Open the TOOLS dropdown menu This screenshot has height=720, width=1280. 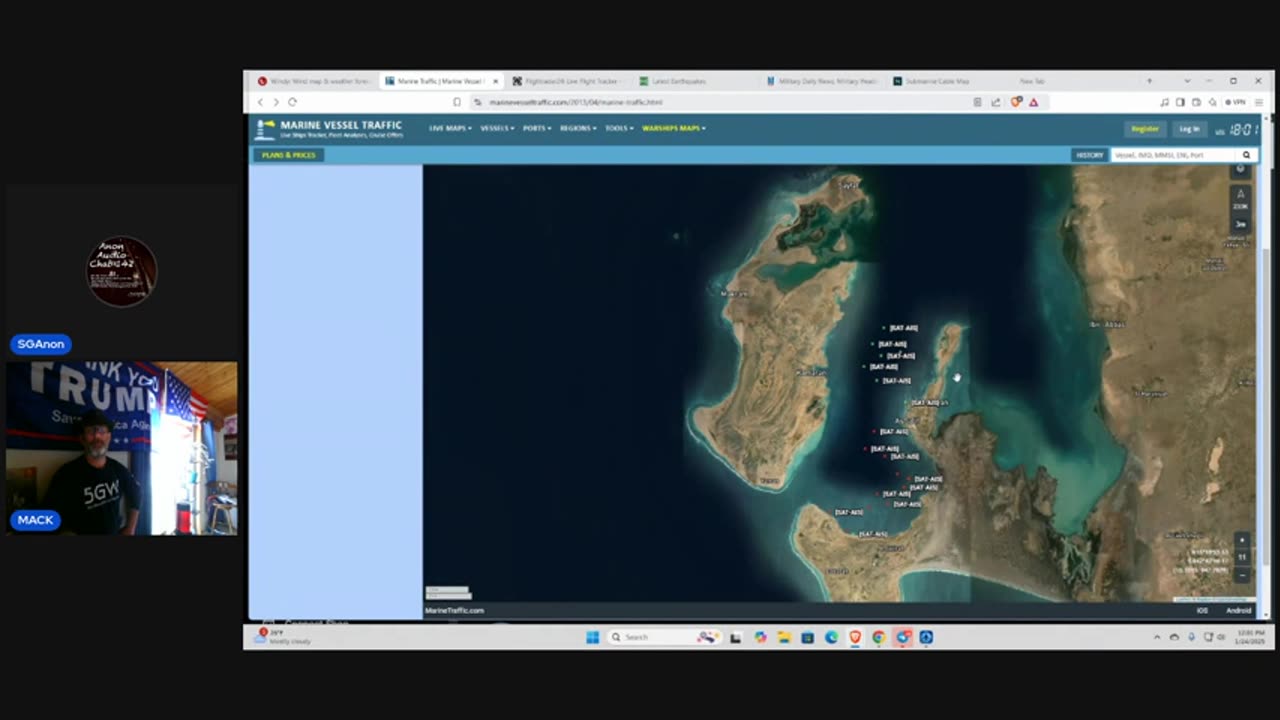(619, 128)
